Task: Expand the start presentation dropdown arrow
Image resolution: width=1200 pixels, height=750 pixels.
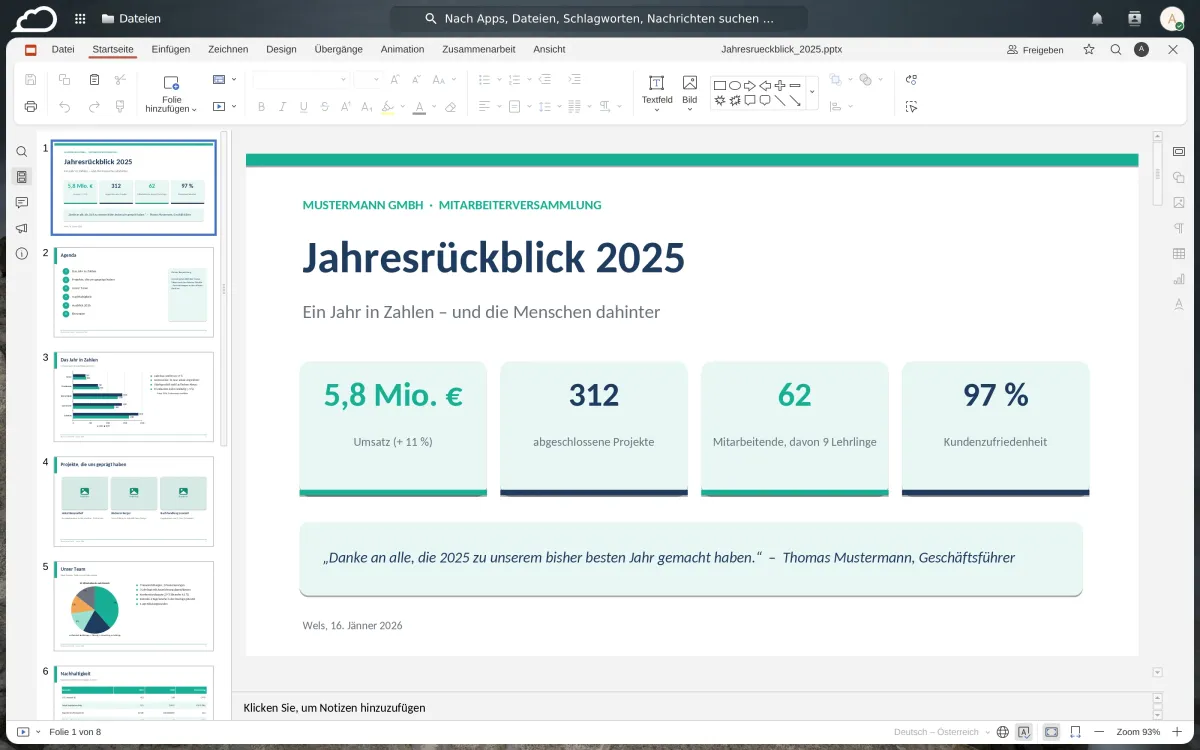Action: pos(234,106)
